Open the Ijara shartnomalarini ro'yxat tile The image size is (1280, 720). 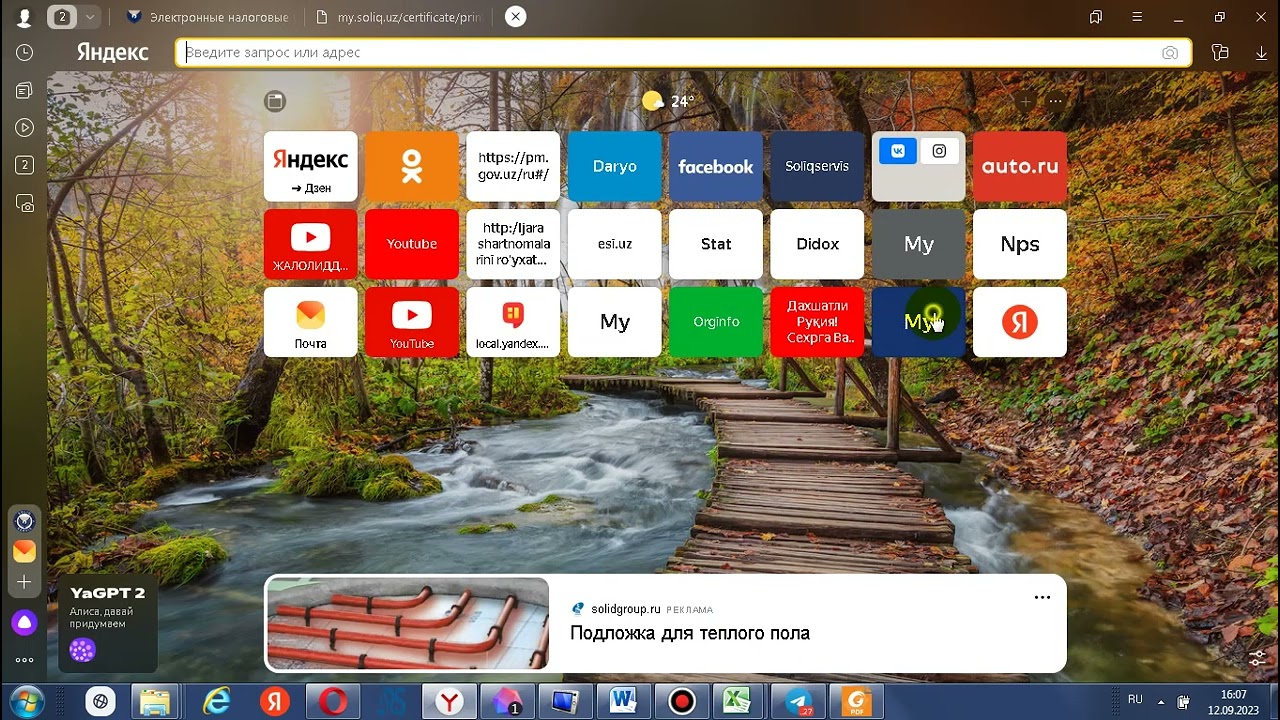[513, 244]
